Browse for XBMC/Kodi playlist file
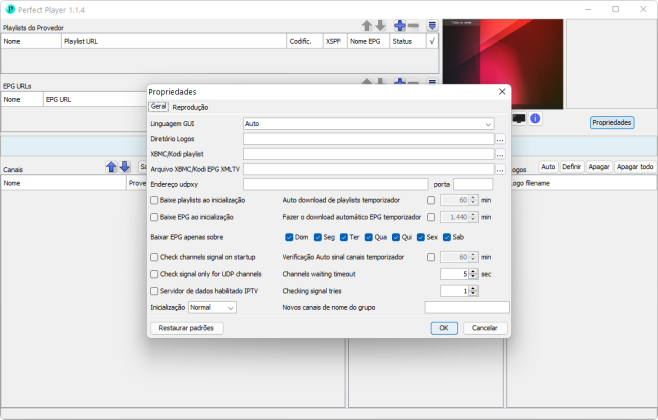 point(500,154)
